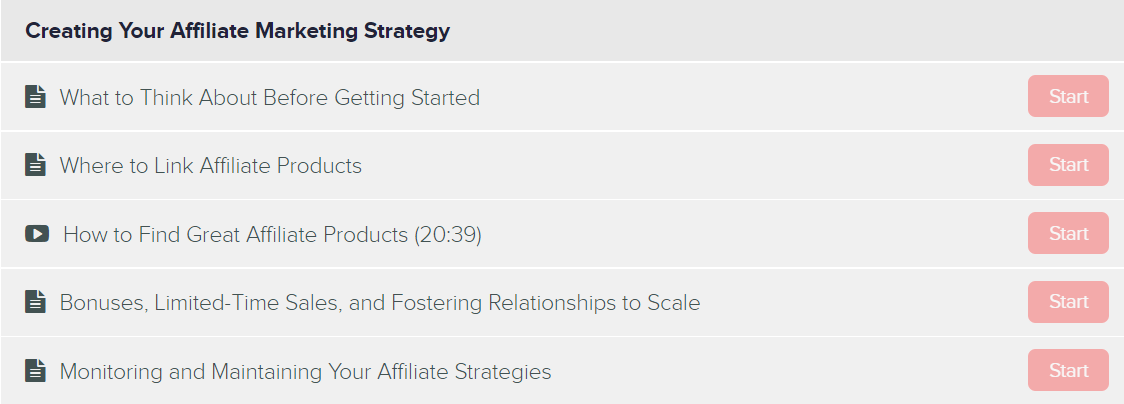Start the How to Find Great Affiliate Products video
Viewport: 1124px width, 404px height.
(x=1068, y=234)
